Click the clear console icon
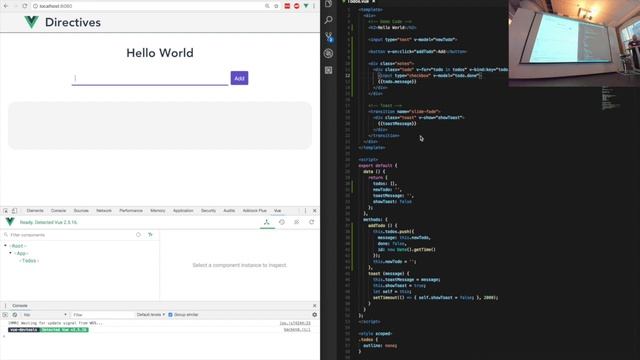The height and width of the screenshot is (360, 640). click(x=15, y=315)
